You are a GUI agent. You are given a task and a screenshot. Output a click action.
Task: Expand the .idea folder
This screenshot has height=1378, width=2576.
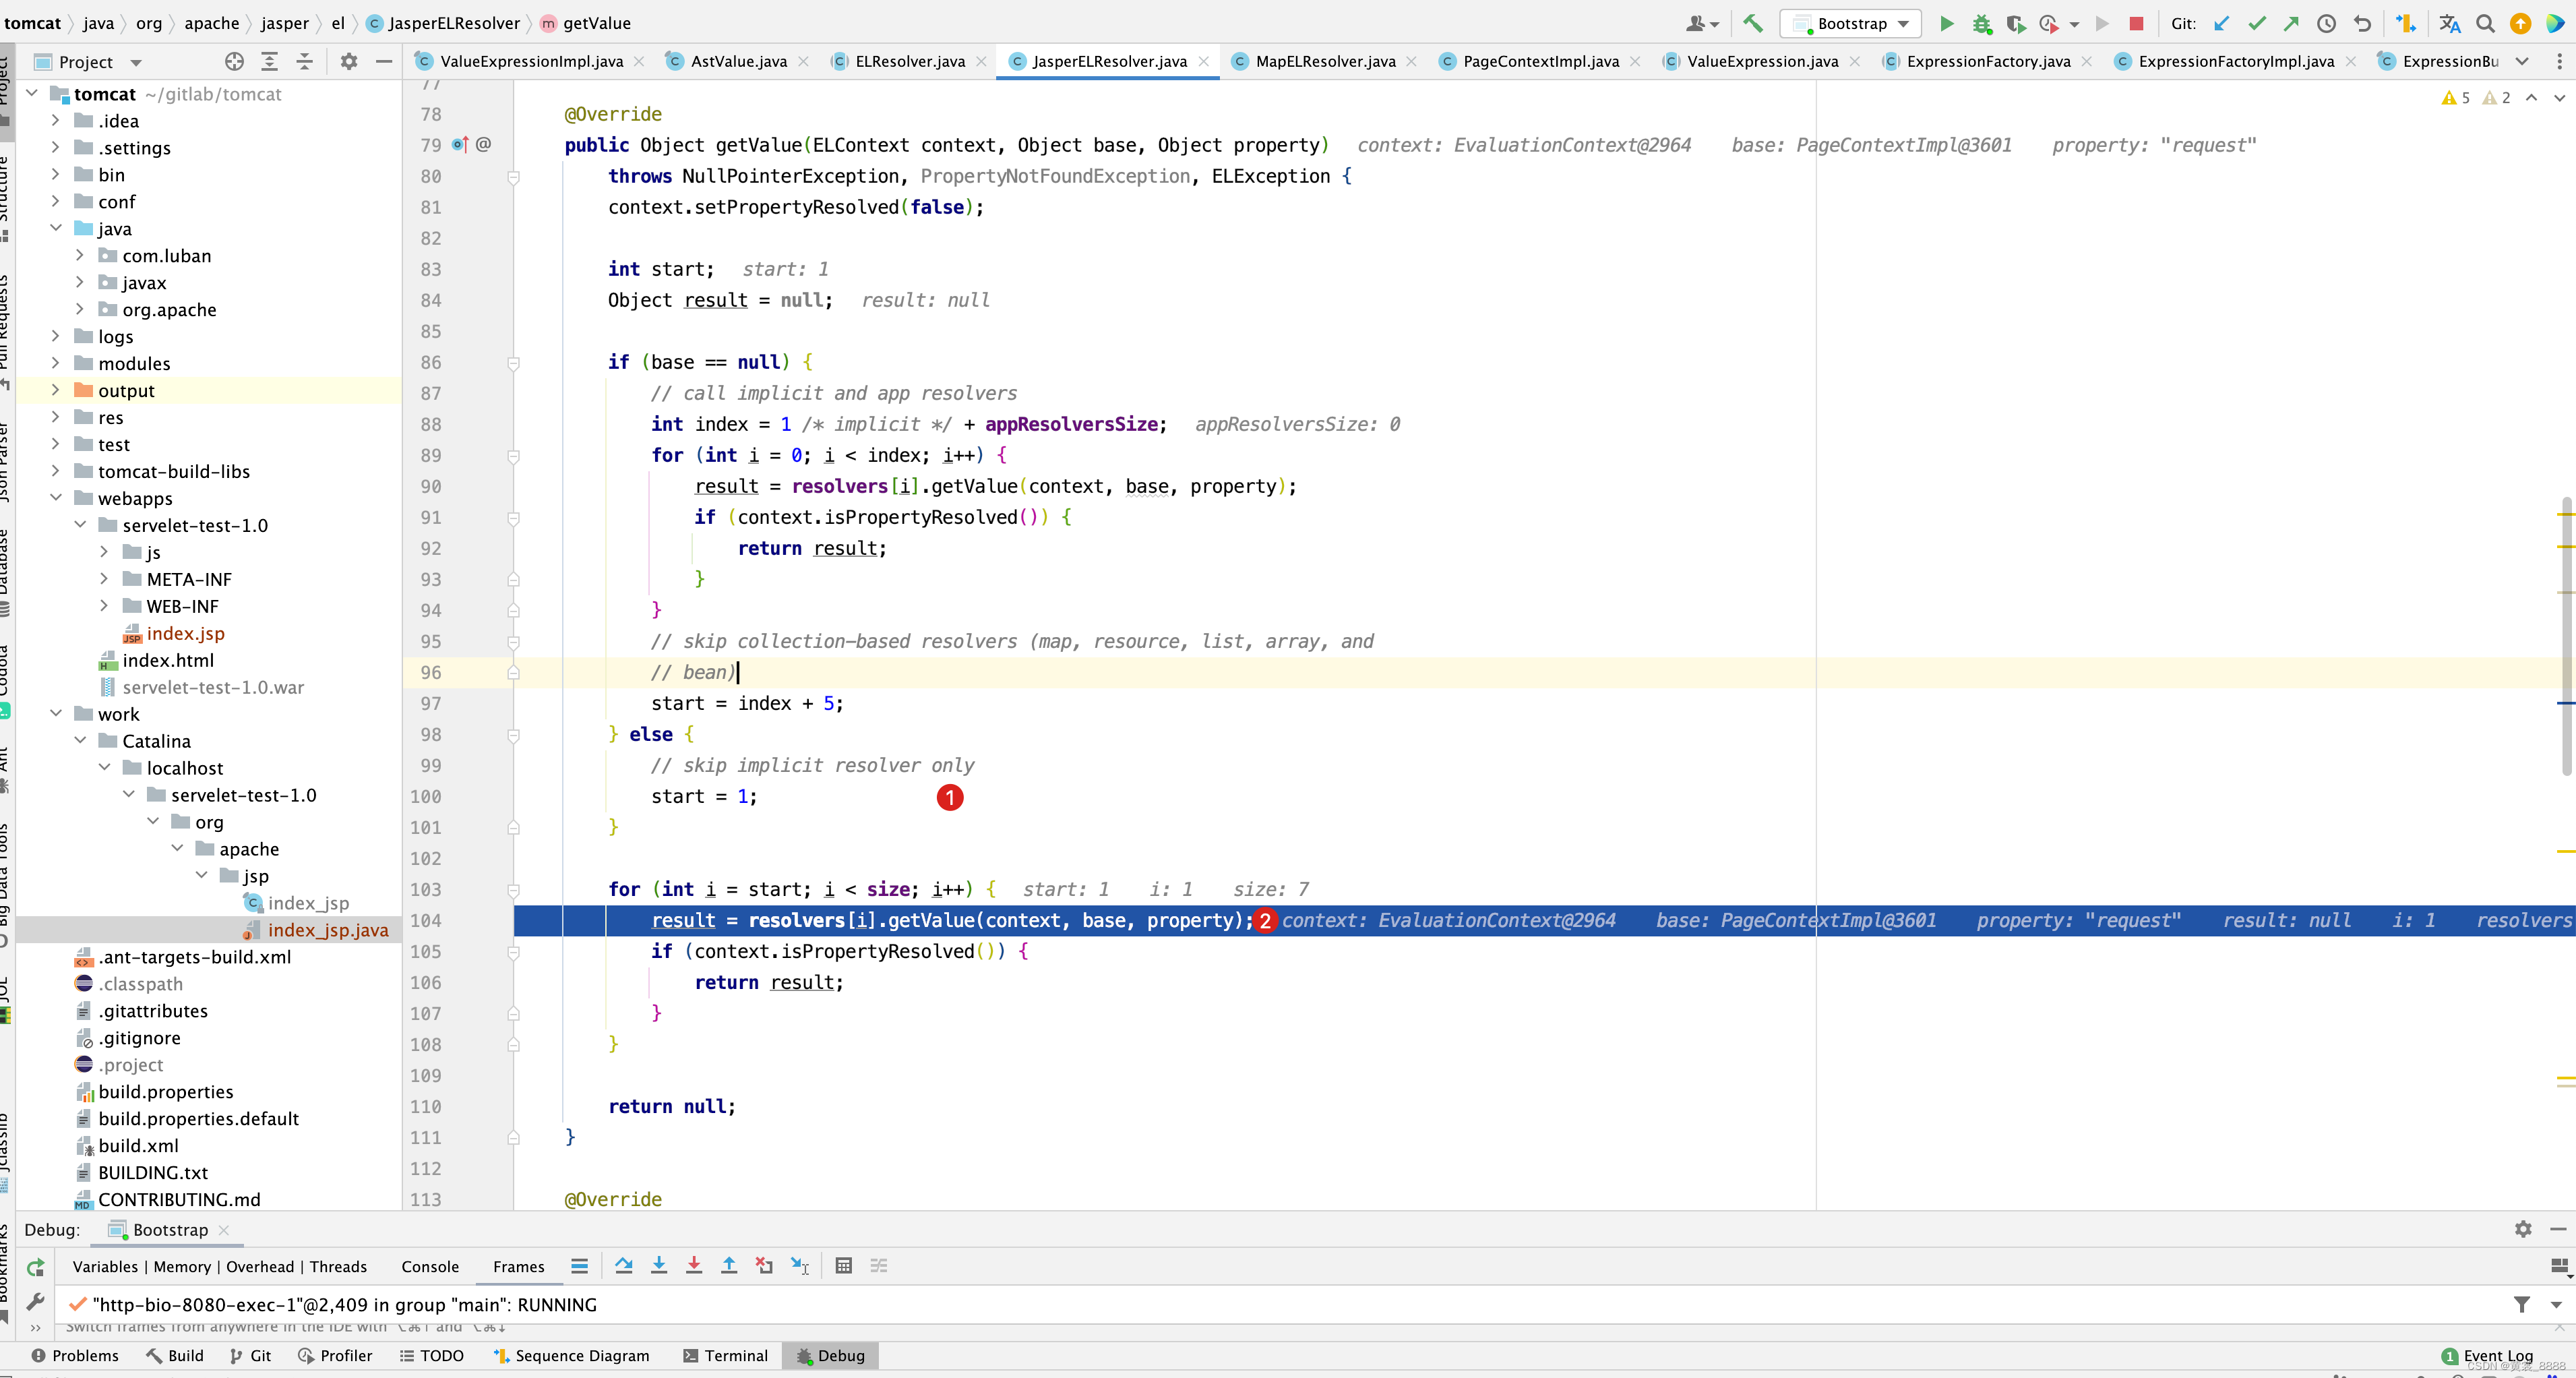(56, 120)
